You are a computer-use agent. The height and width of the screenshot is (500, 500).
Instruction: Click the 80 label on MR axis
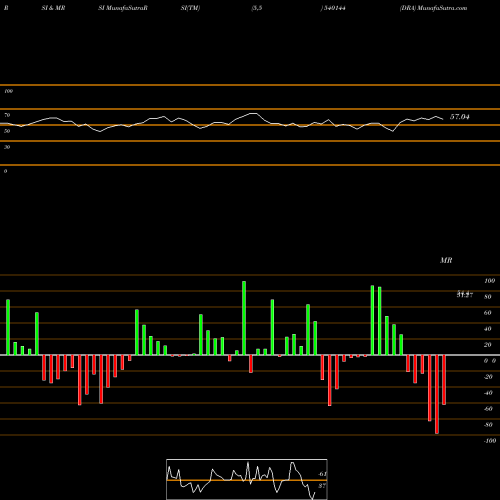click(488, 297)
